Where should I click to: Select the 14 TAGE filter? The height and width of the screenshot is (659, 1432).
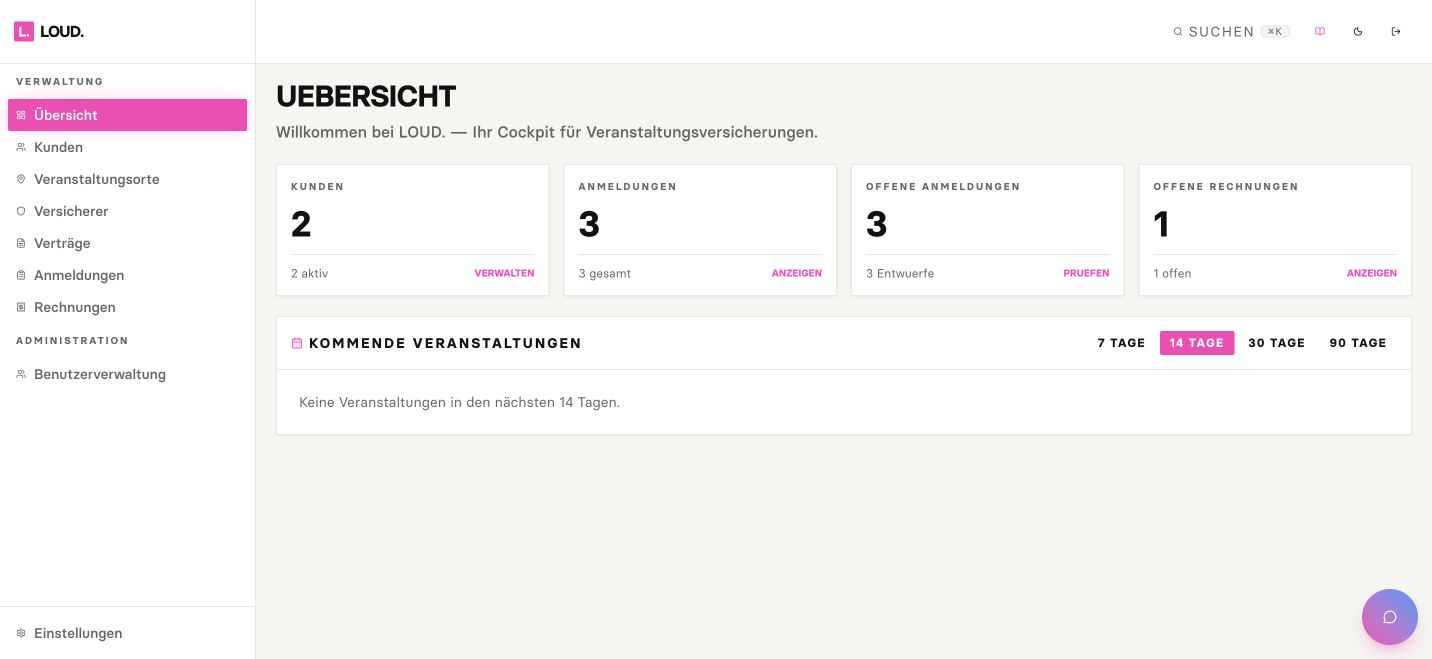click(1197, 343)
